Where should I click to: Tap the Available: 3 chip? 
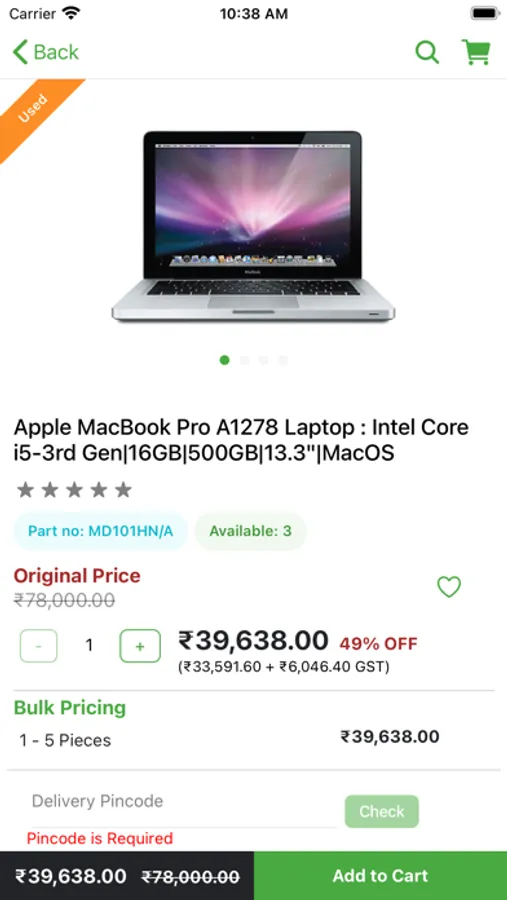pyautogui.click(x=250, y=531)
